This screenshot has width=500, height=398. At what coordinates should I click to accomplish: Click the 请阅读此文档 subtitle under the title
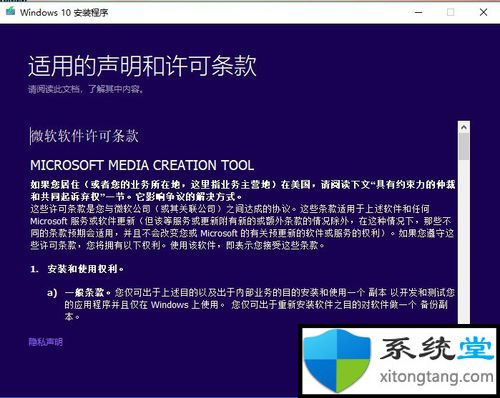point(86,89)
